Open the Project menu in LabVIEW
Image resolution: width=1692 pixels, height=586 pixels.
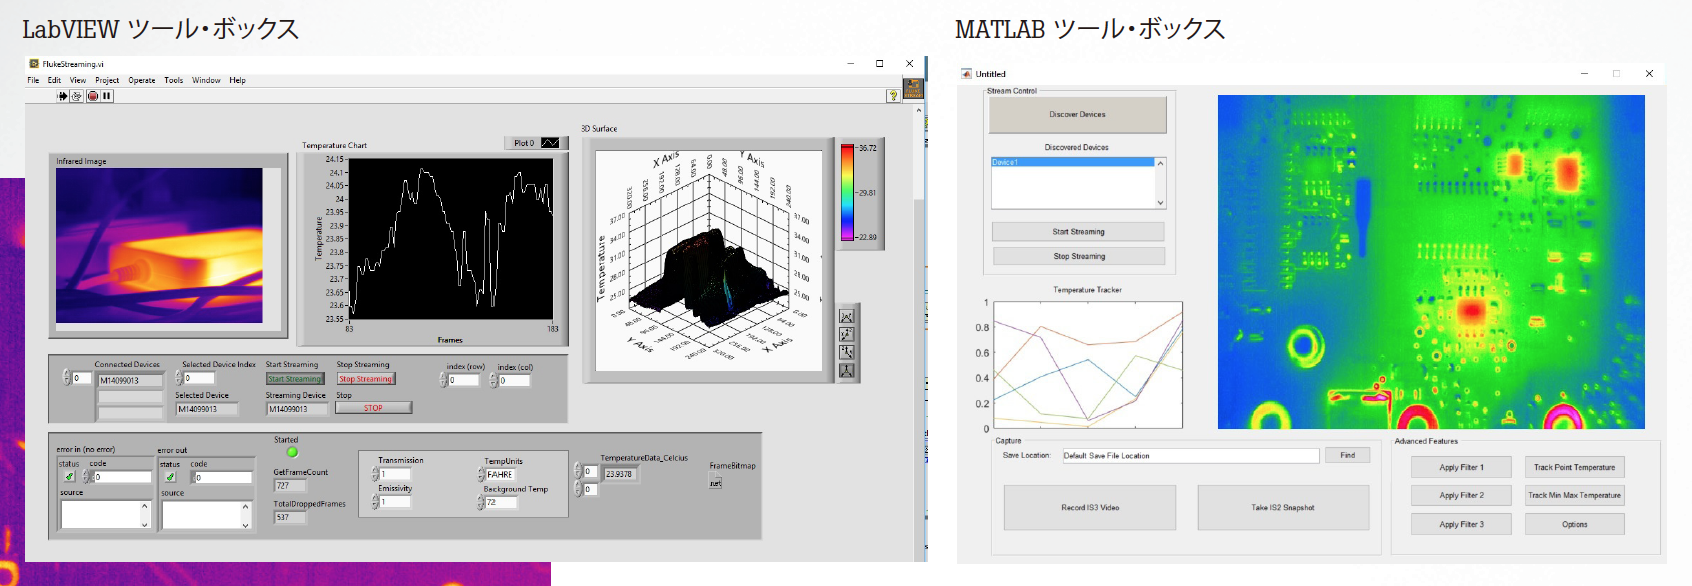pyautogui.click(x=107, y=80)
